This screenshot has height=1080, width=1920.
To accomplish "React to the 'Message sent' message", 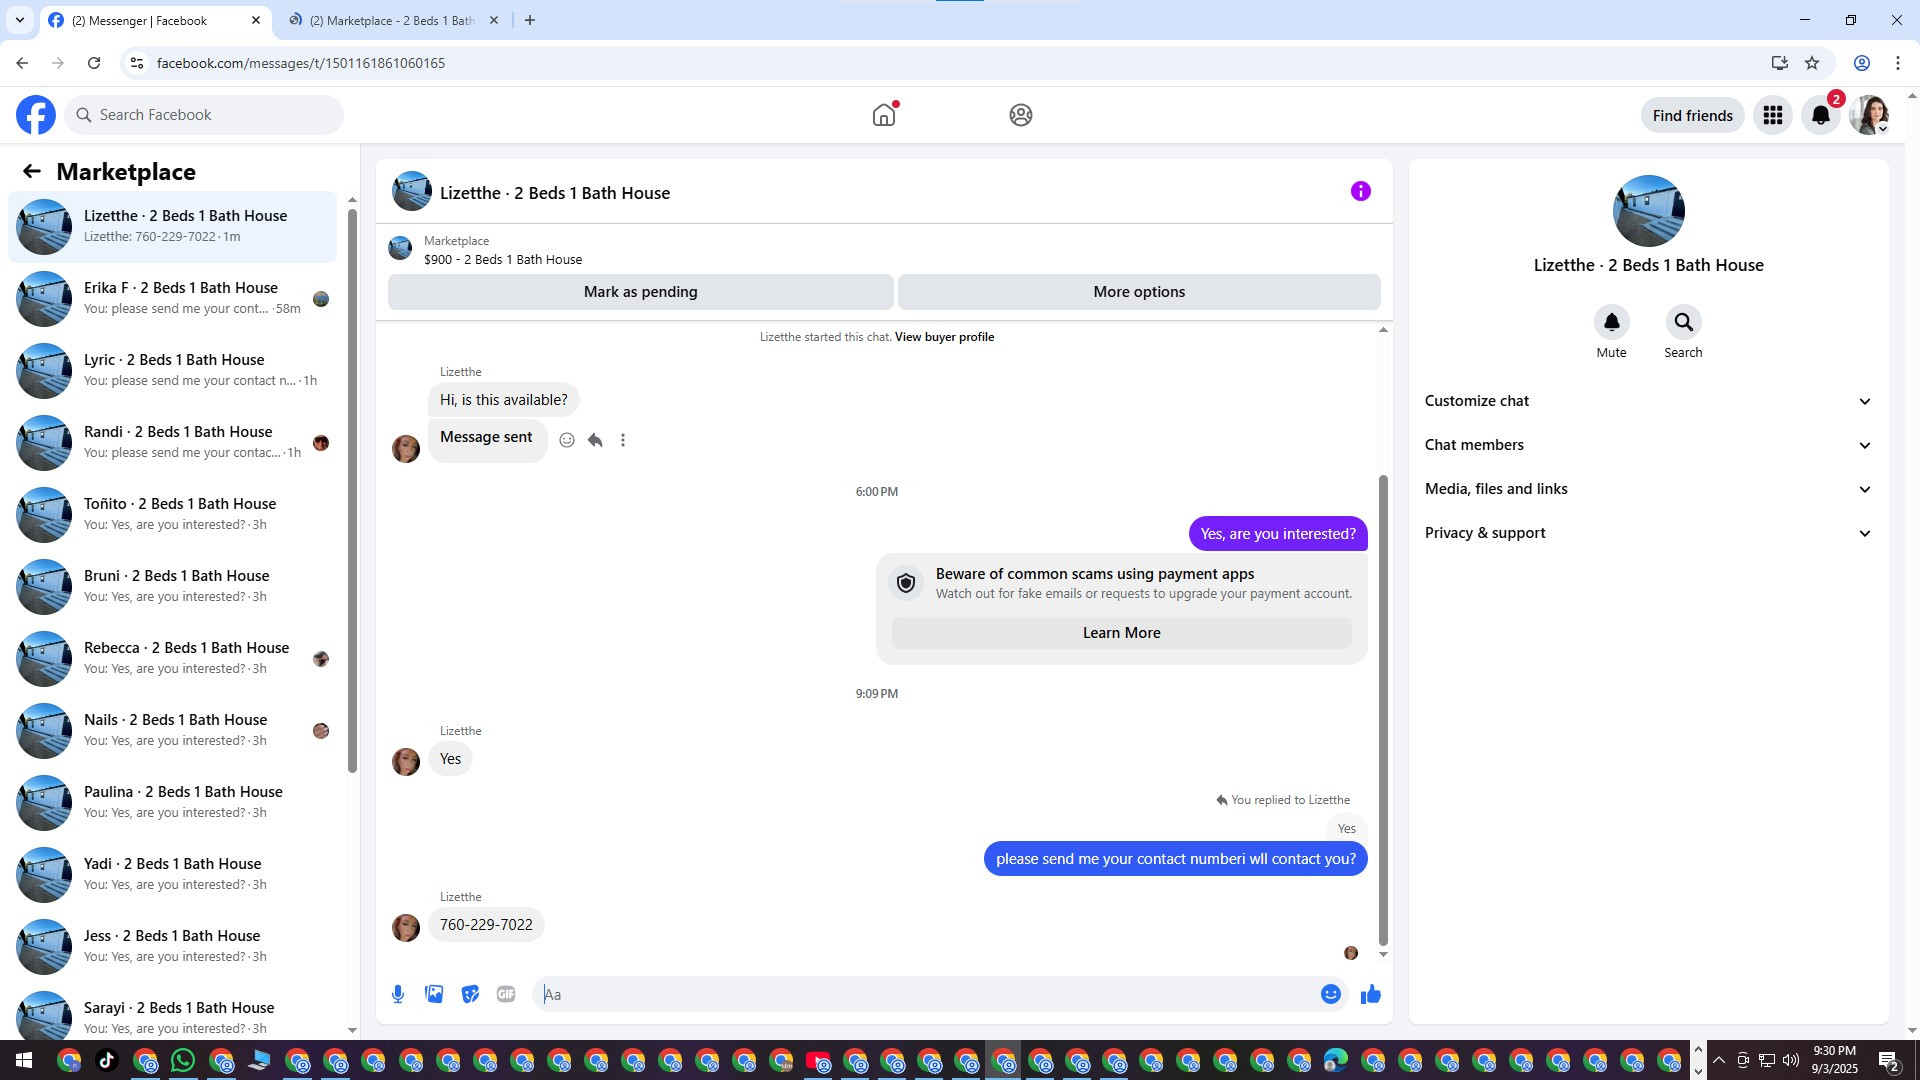I will (567, 440).
